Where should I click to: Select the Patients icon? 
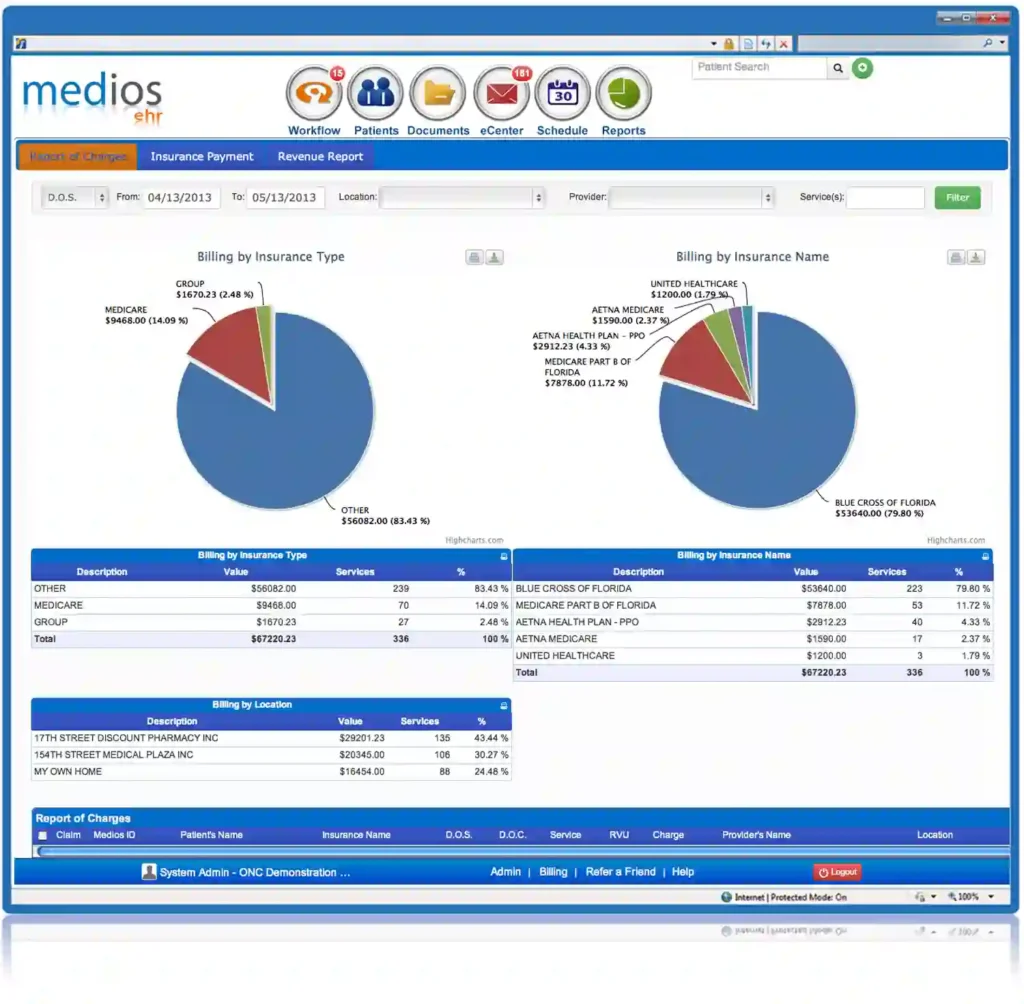[x=375, y=92]
